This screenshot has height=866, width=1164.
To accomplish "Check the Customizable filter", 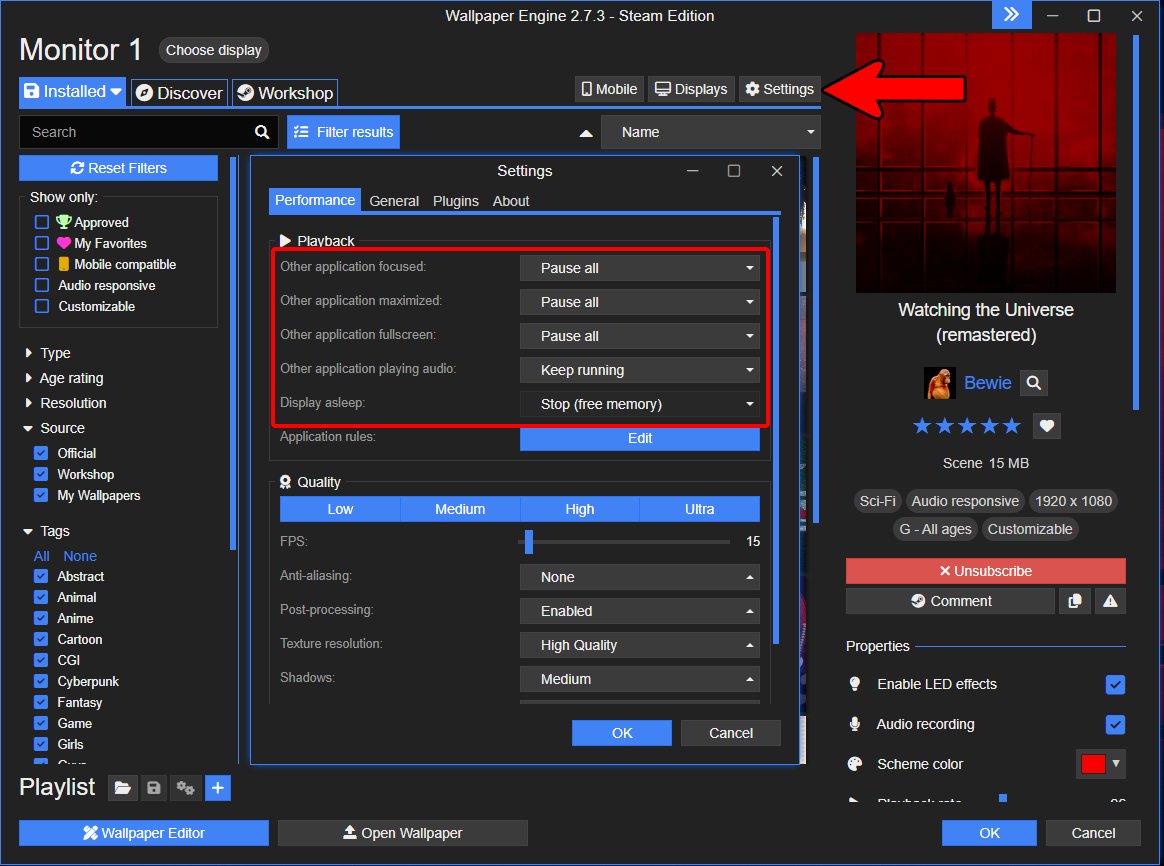I will (42, 306).
